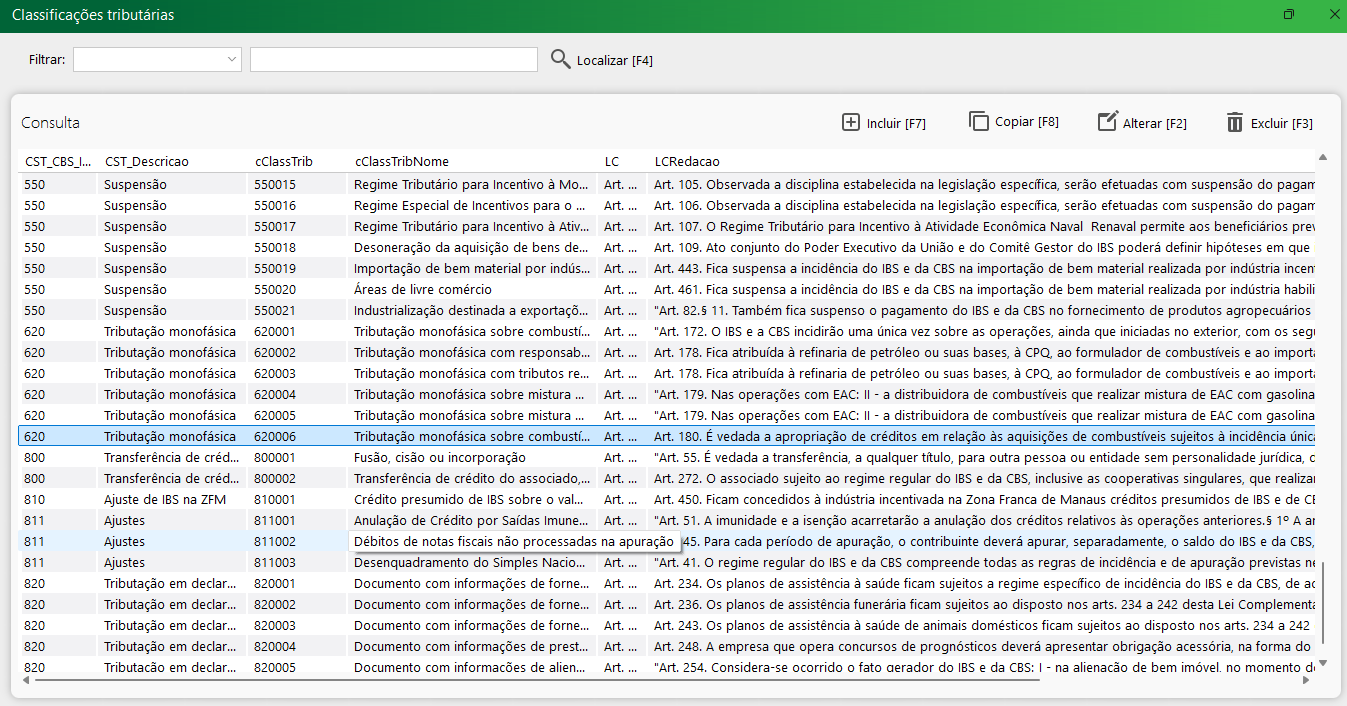Click the Copiar duplicate icon
Image resolution: width=1347 pixels, height=706 pixels.
point(978,121)
